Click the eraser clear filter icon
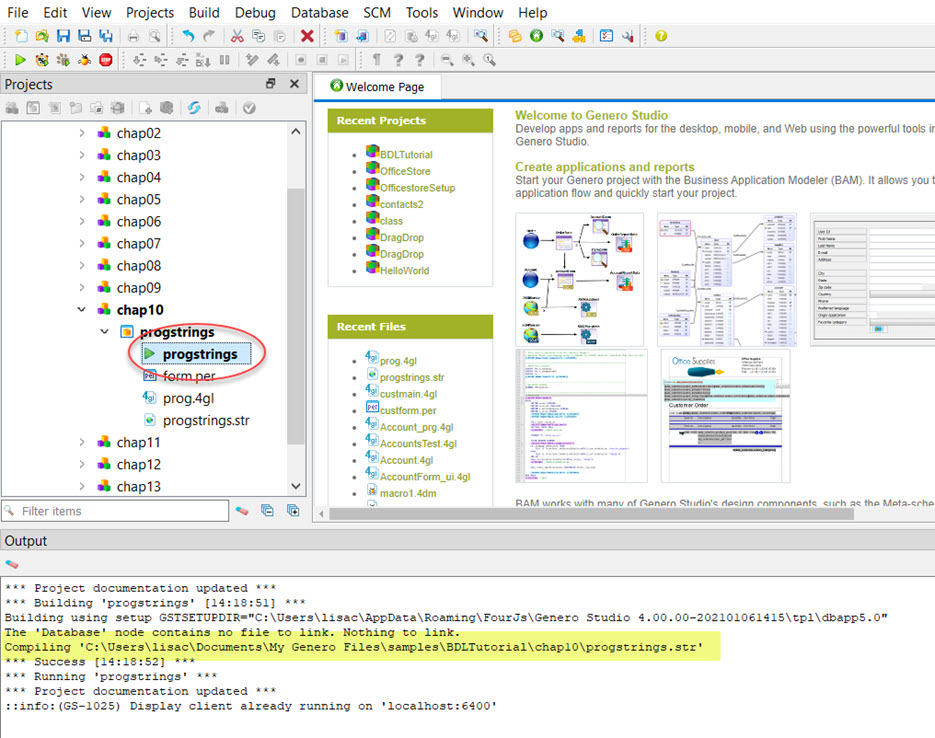Screen dimensions: 935x738 click(x=242, y=511)
